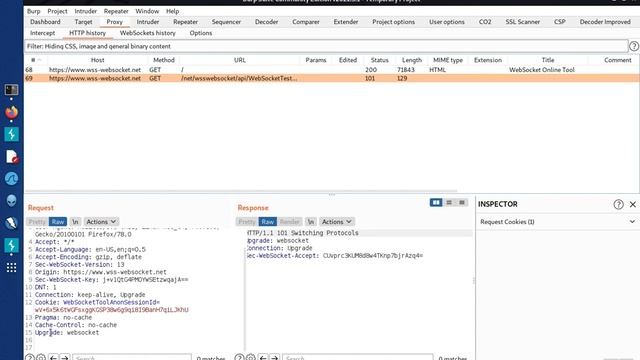Open the User options tab
The image size is (640, 360).
tap(447, 22)
